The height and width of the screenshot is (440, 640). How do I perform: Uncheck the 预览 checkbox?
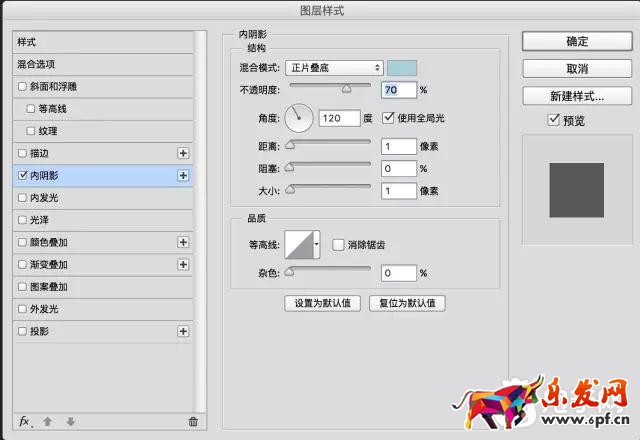554,120
